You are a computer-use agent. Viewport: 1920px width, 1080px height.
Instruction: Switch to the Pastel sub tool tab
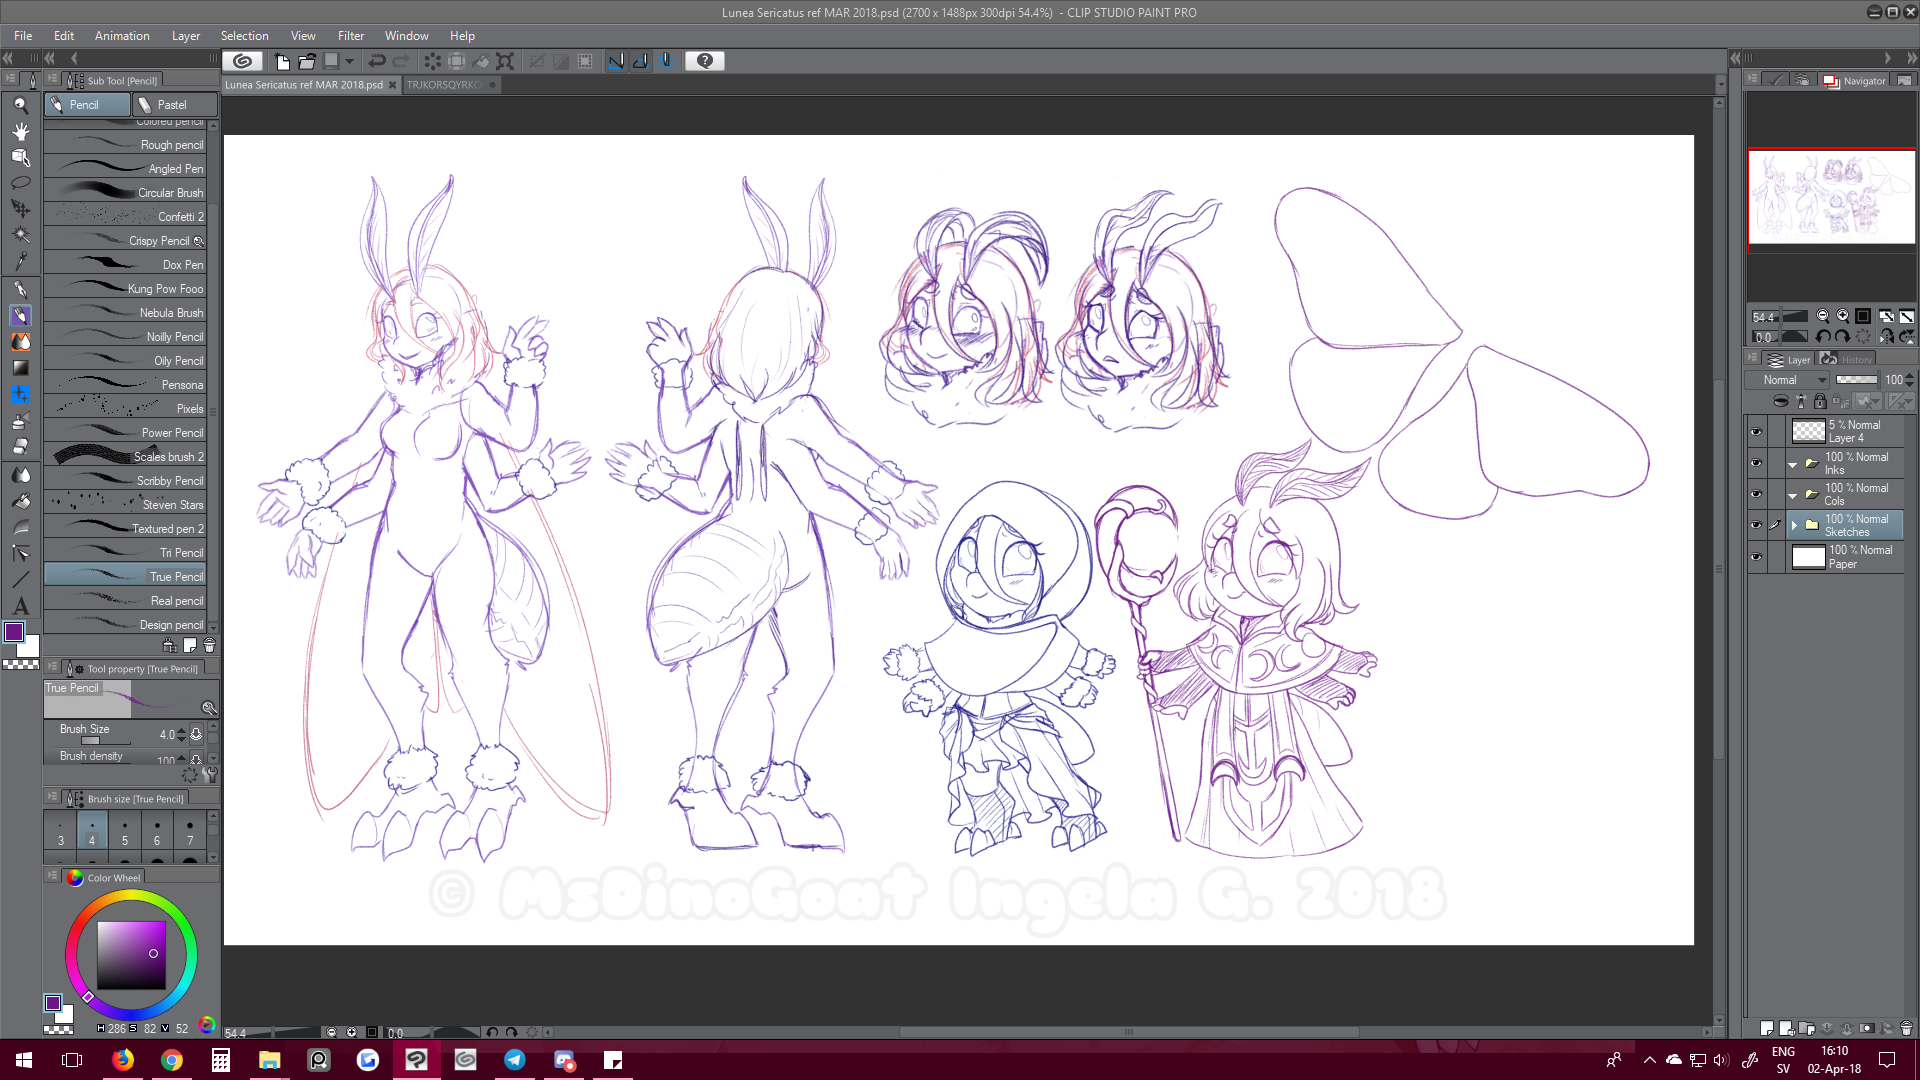pyautogui.click(x=172, y=105)
